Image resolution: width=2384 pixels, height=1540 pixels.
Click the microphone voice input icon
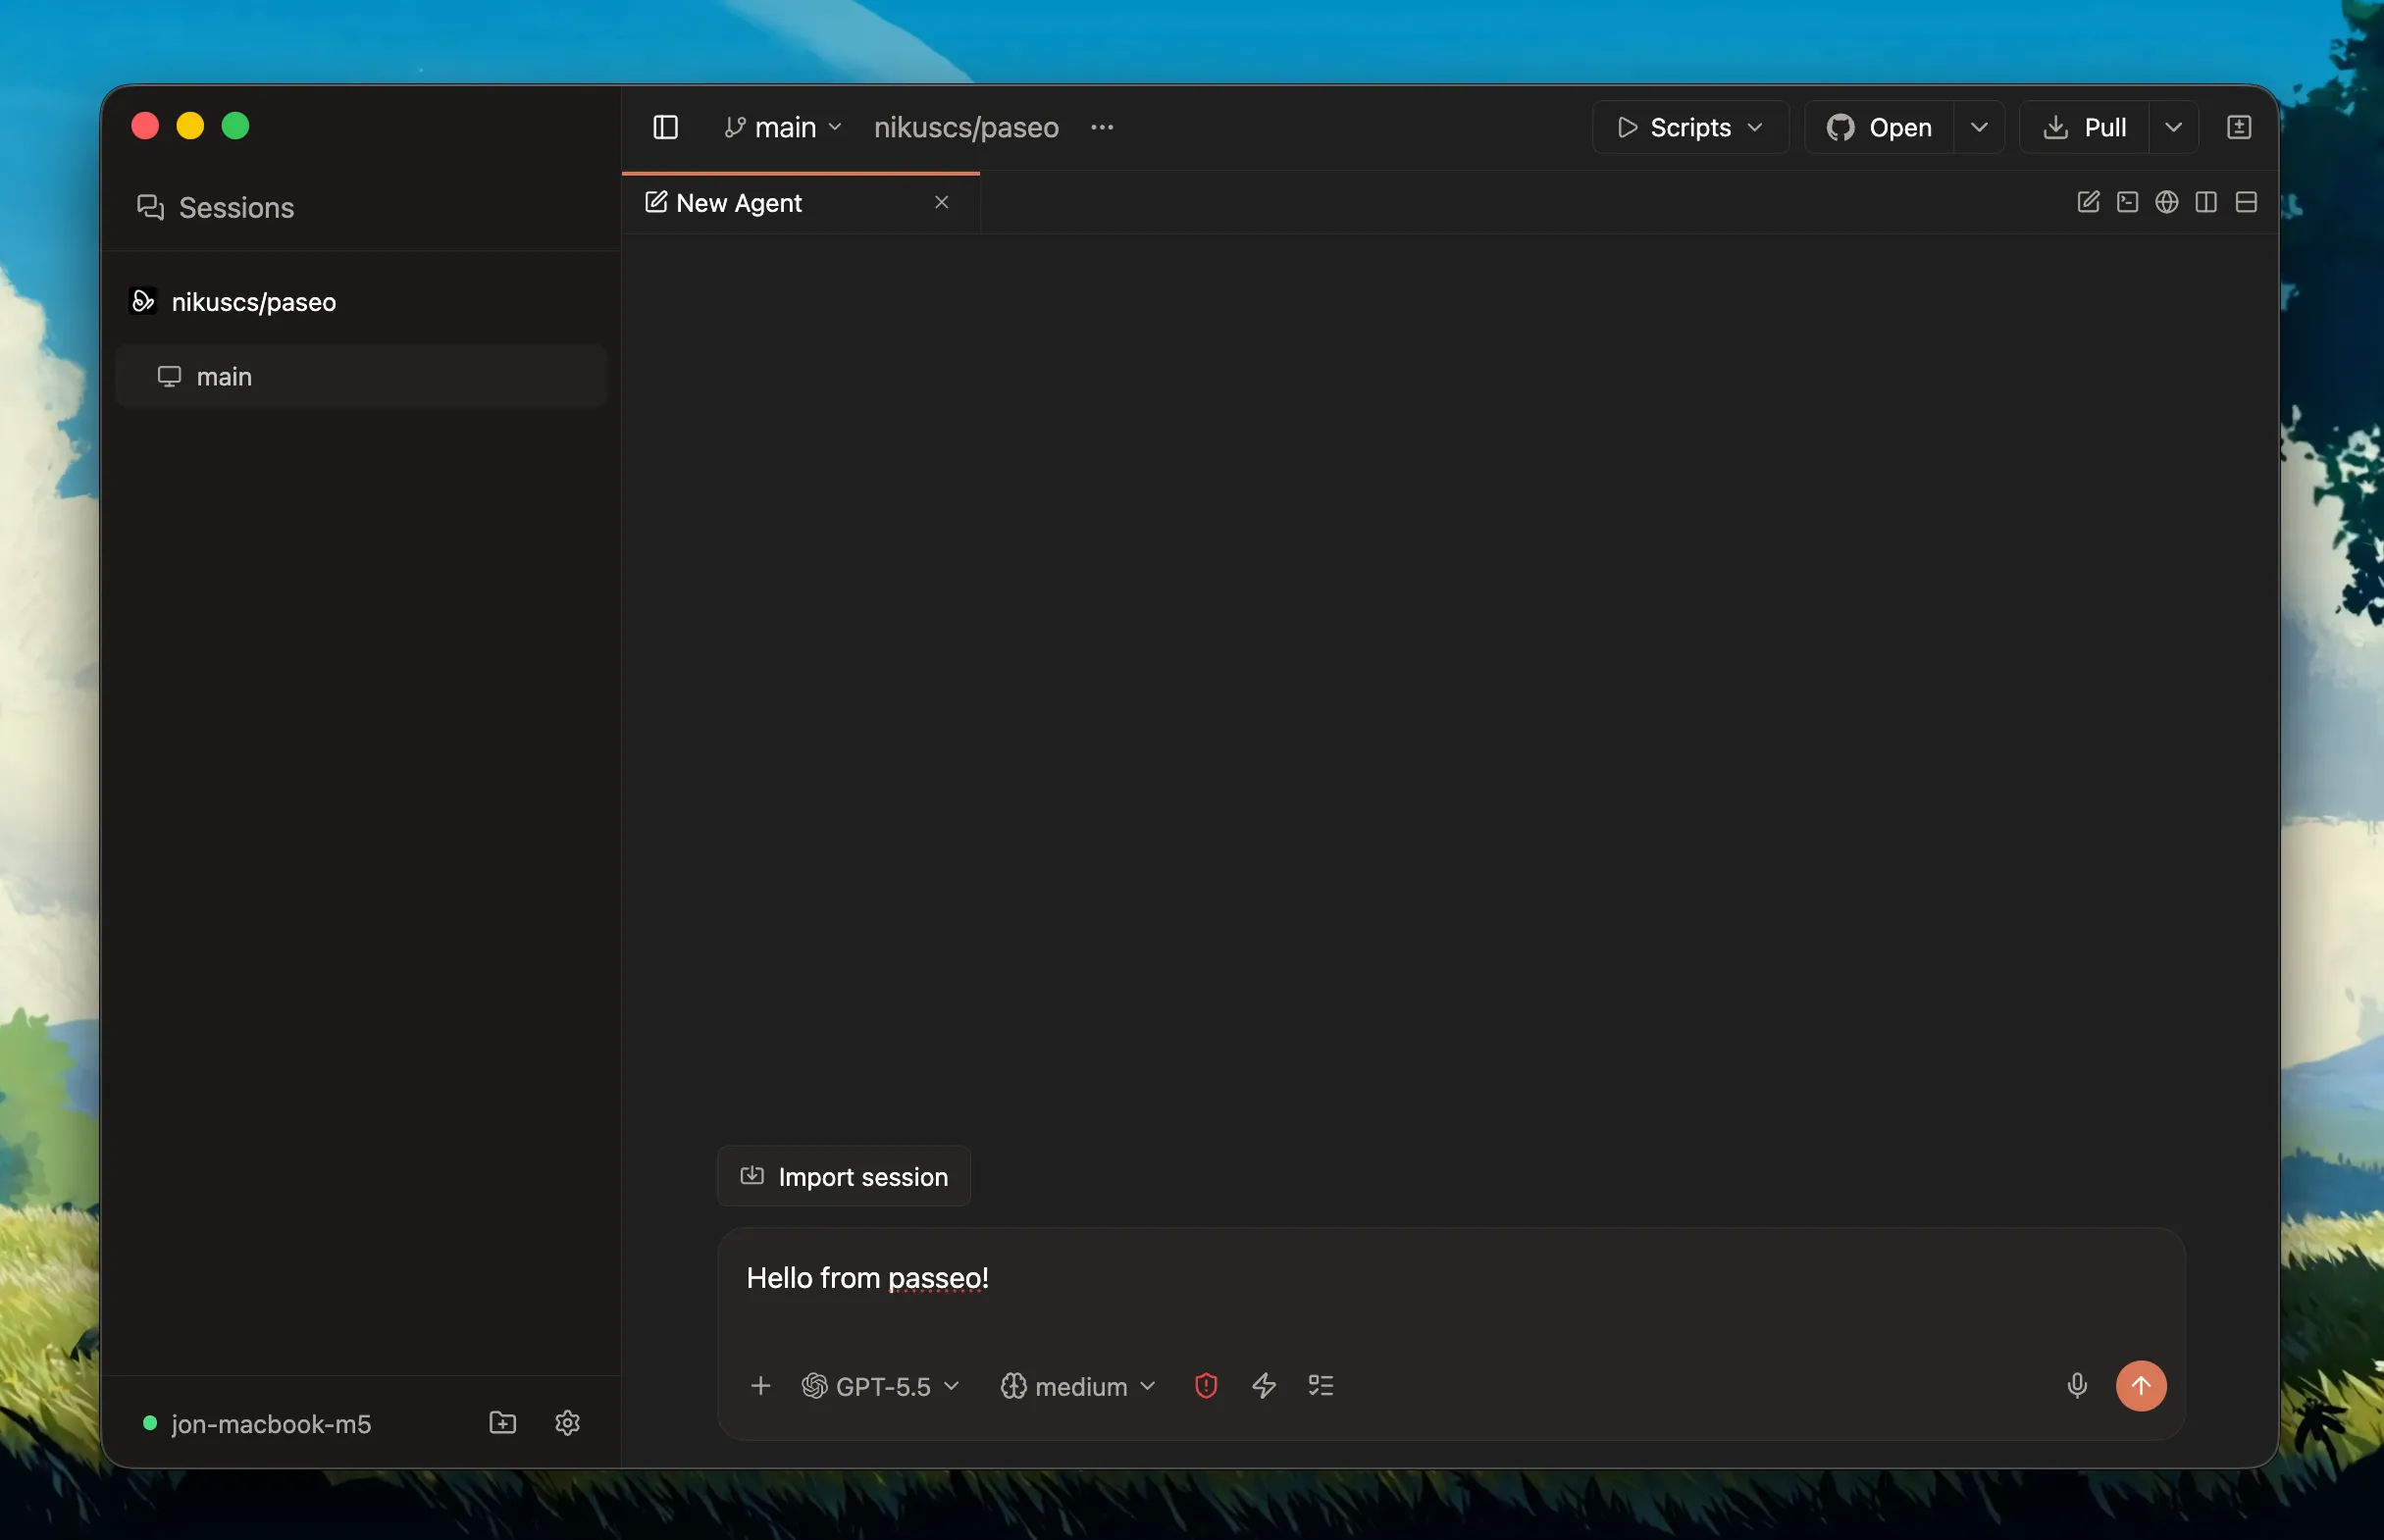[x=2076, y=1385]
